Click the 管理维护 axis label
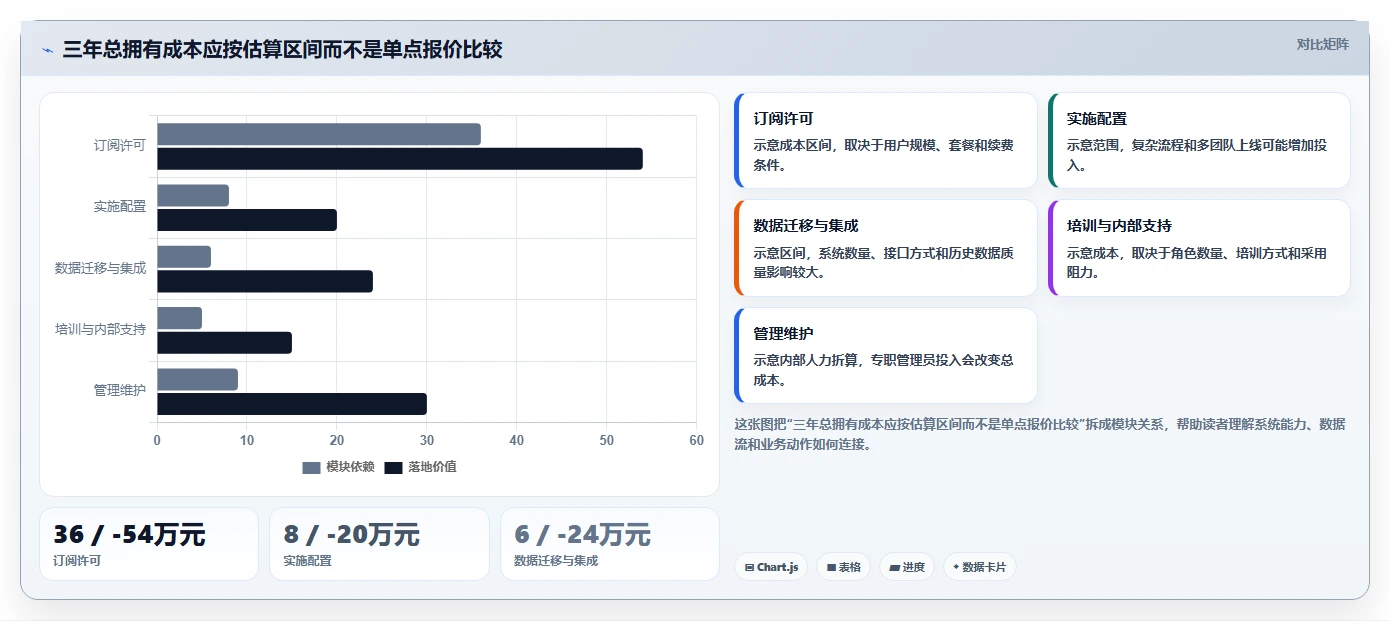This screenshot has width=1390, height=621. point(120,390)
